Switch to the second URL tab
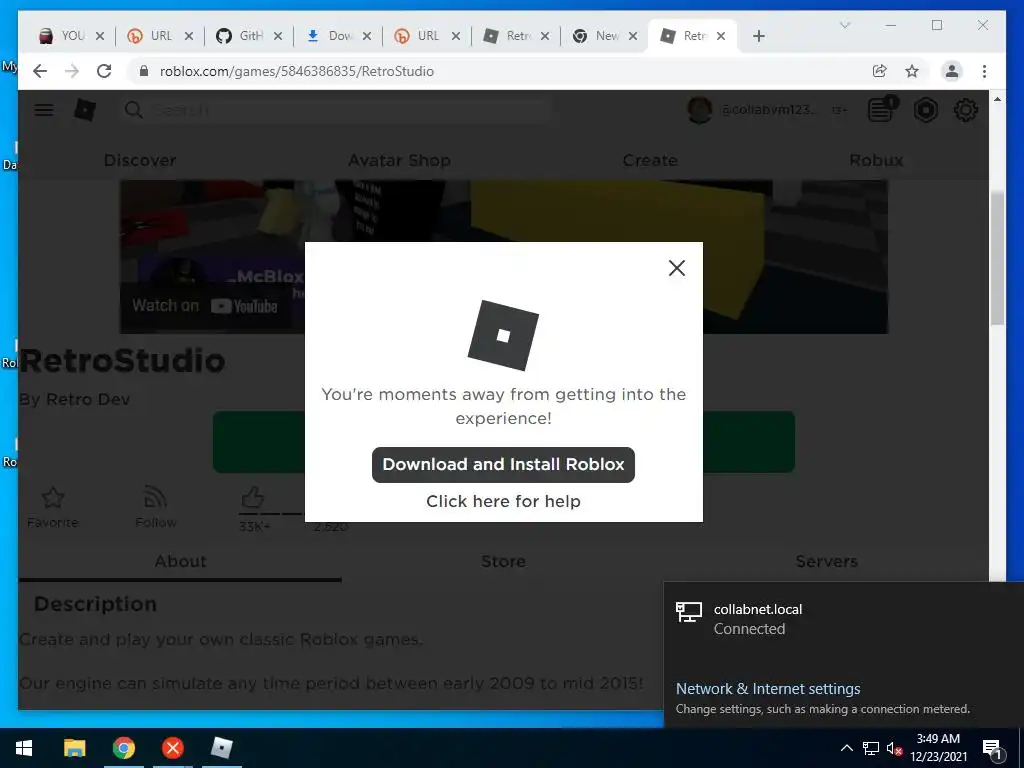Screen dimensions: 1024x768 coord(419,36)
